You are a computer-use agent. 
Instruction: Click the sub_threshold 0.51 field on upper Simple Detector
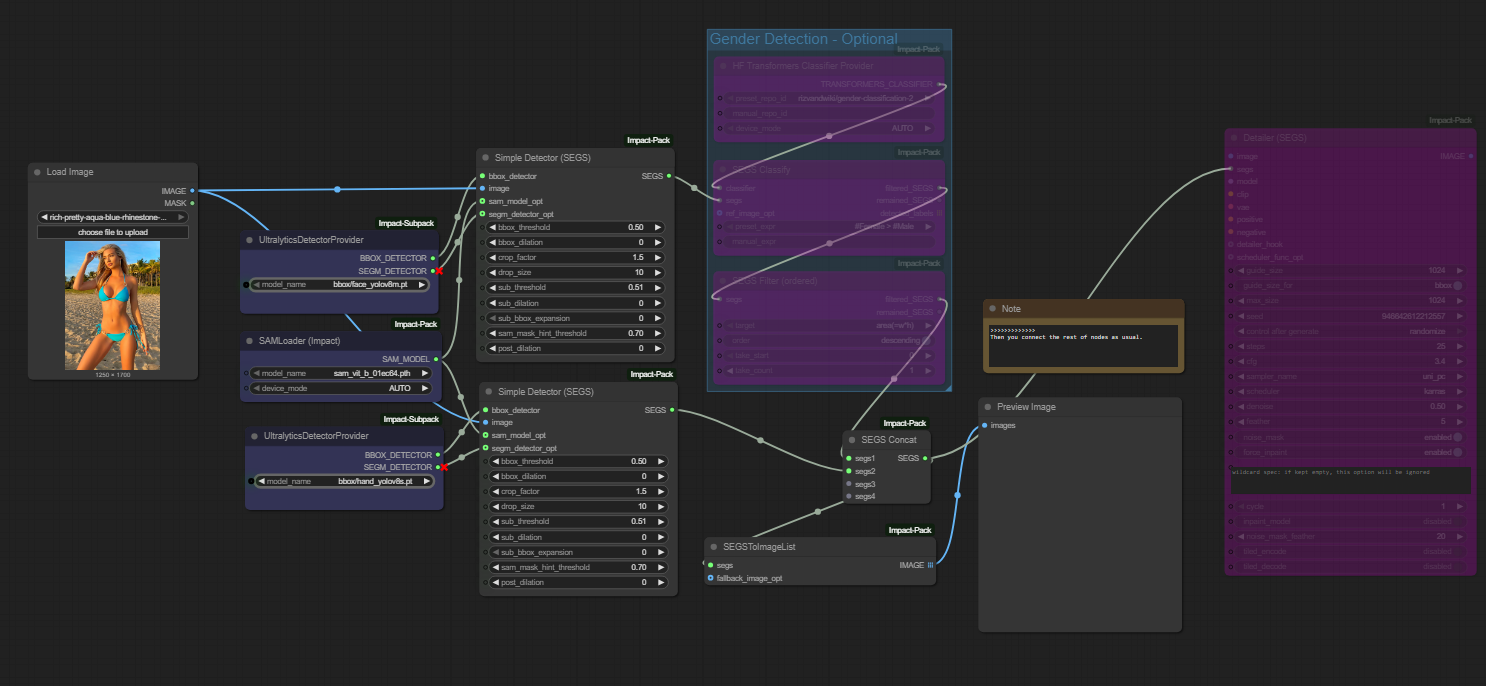tap(575, 287)
